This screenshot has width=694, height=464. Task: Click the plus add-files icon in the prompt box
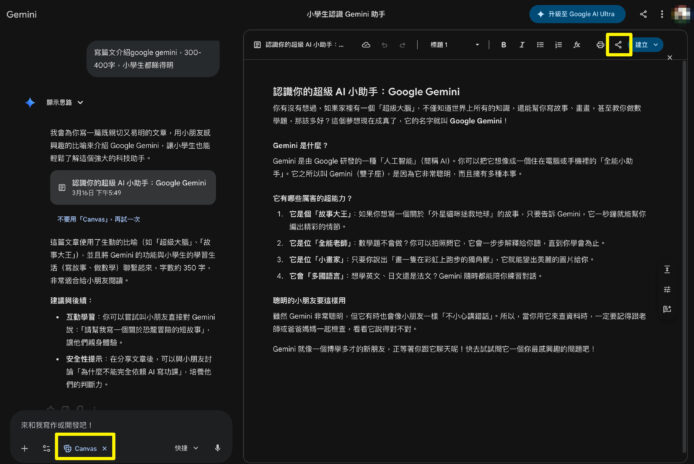pos(24,449)
